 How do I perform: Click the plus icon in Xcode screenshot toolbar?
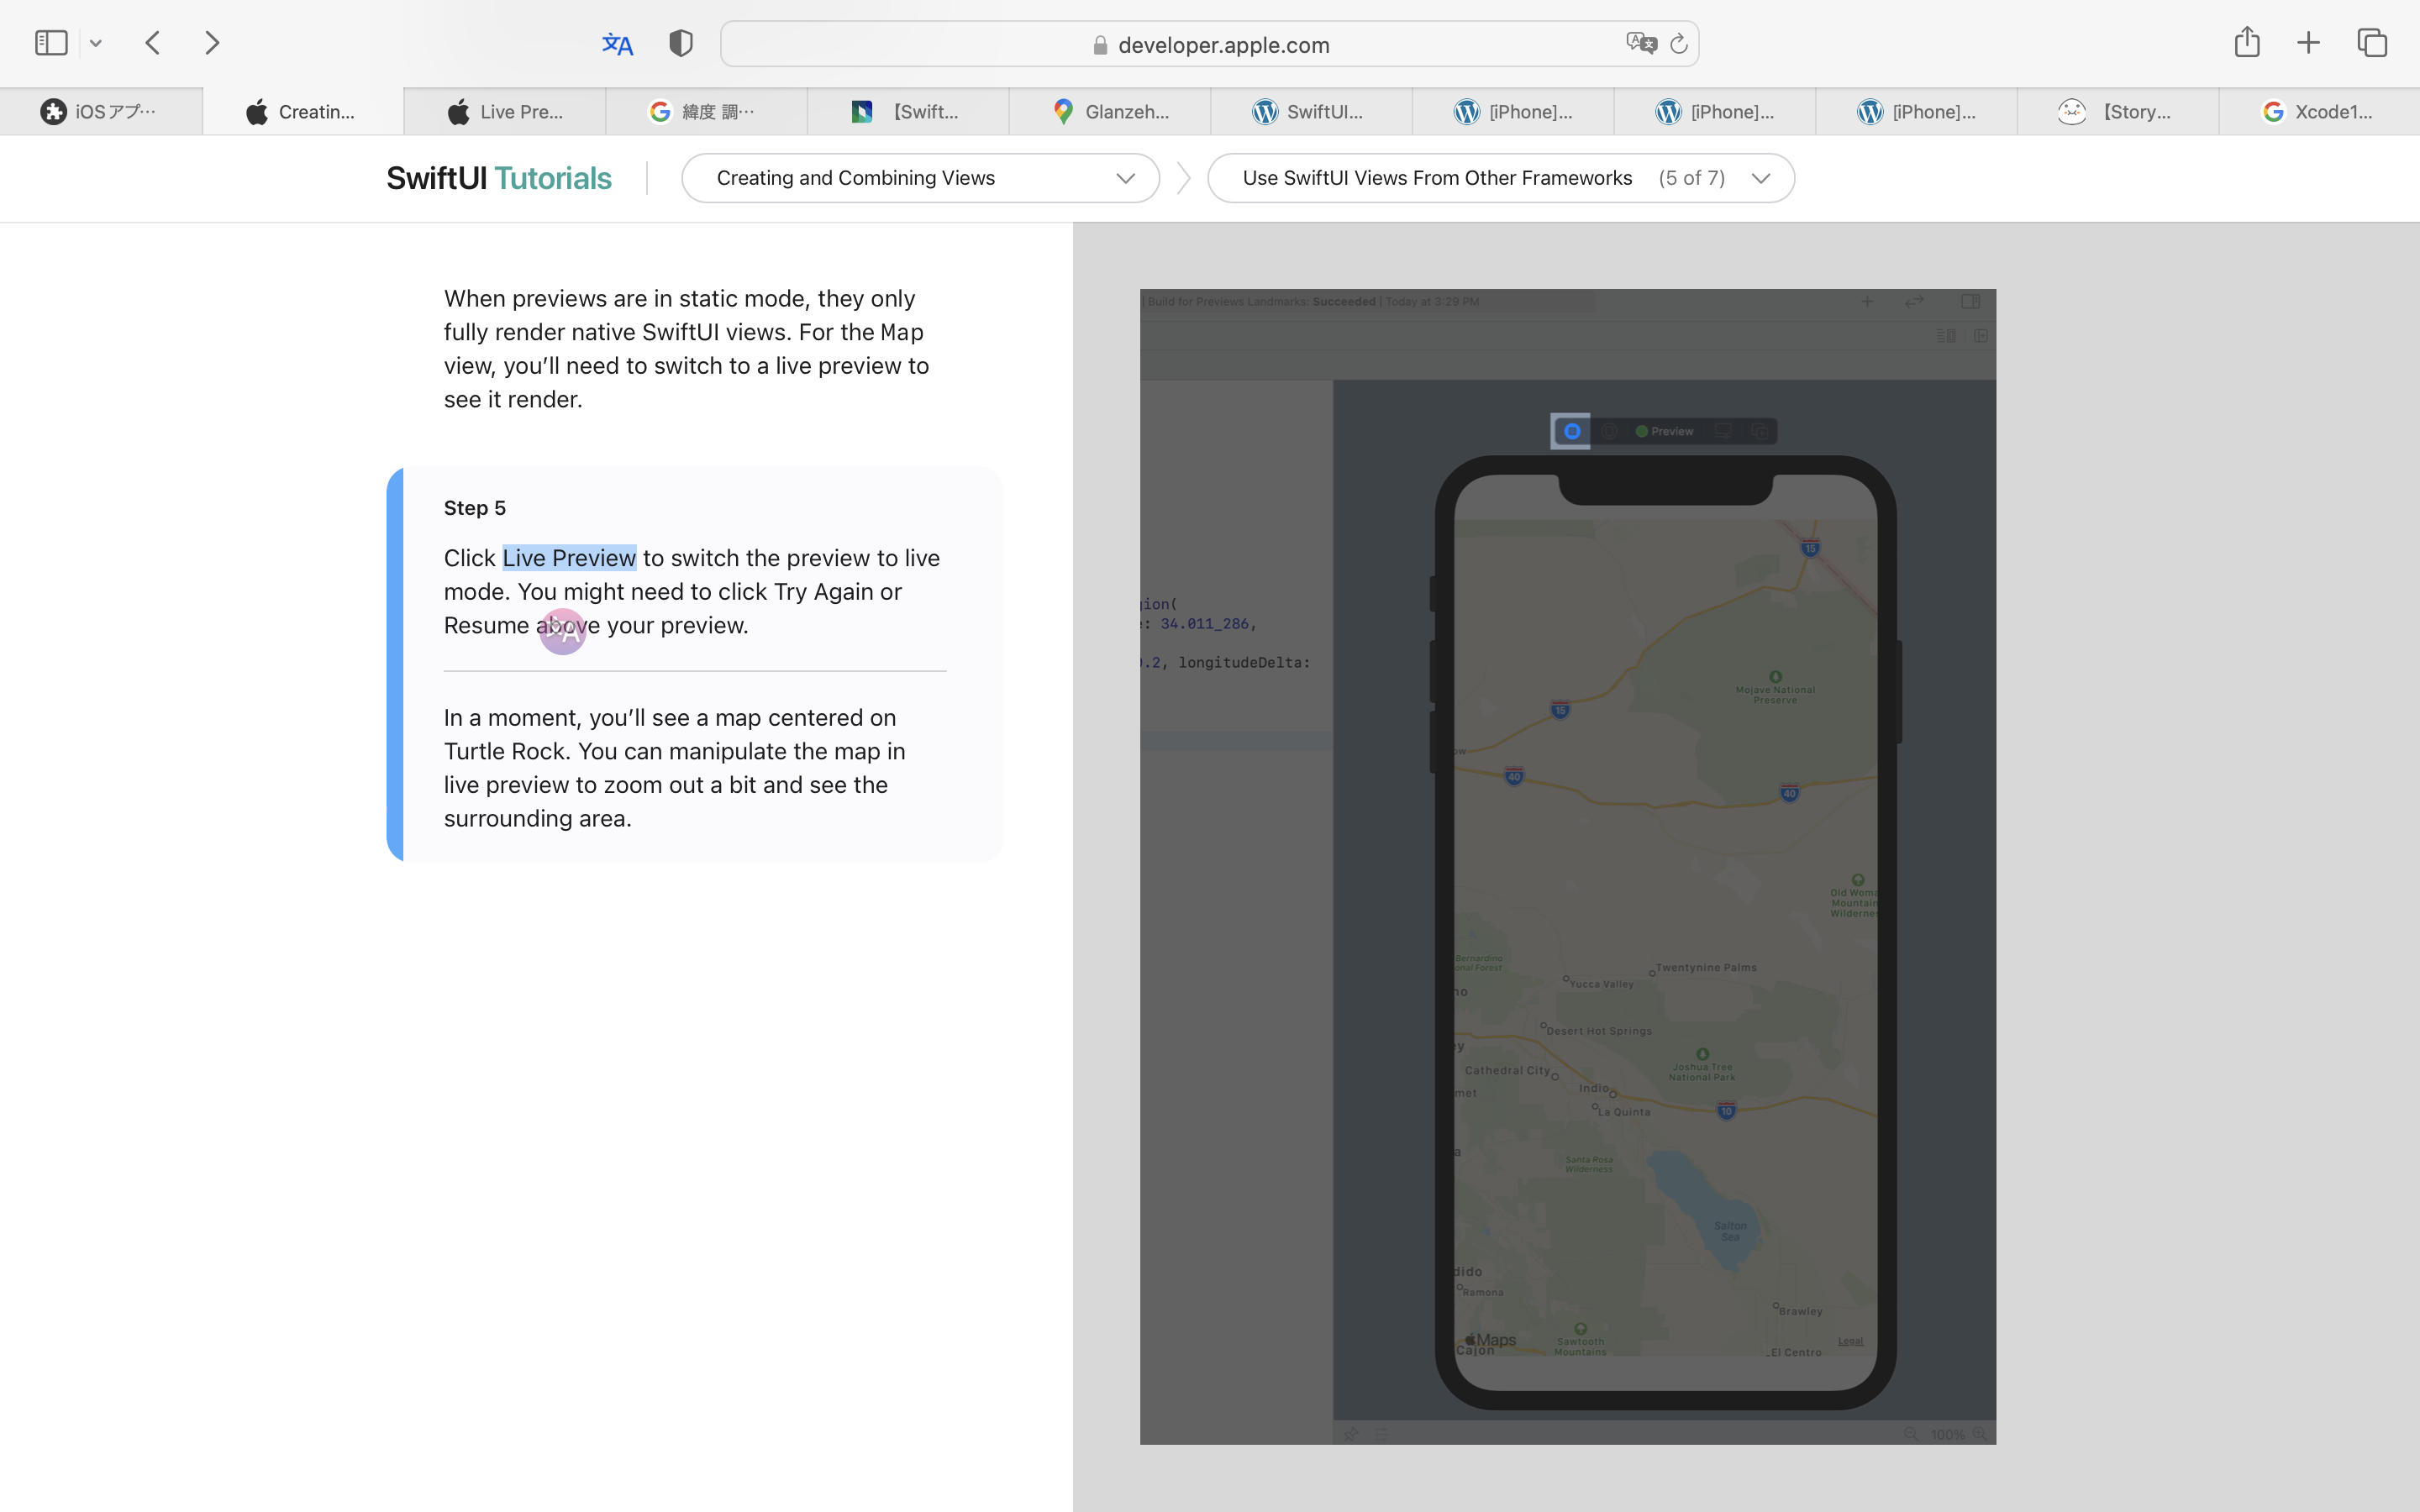coord(1867,301)
